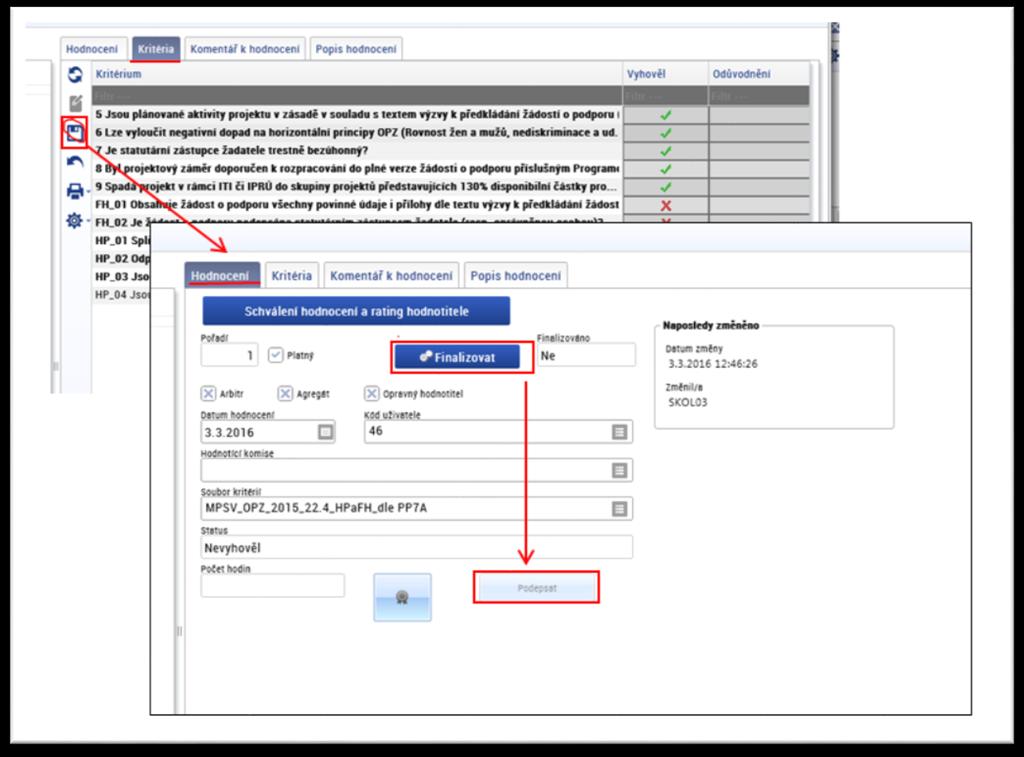Image resolution: width=1024 pixels, height=757 pixels.
Task: Select criterion row 6 Lze vyloučit negativní dopad
Action: [x=357, y=133]
